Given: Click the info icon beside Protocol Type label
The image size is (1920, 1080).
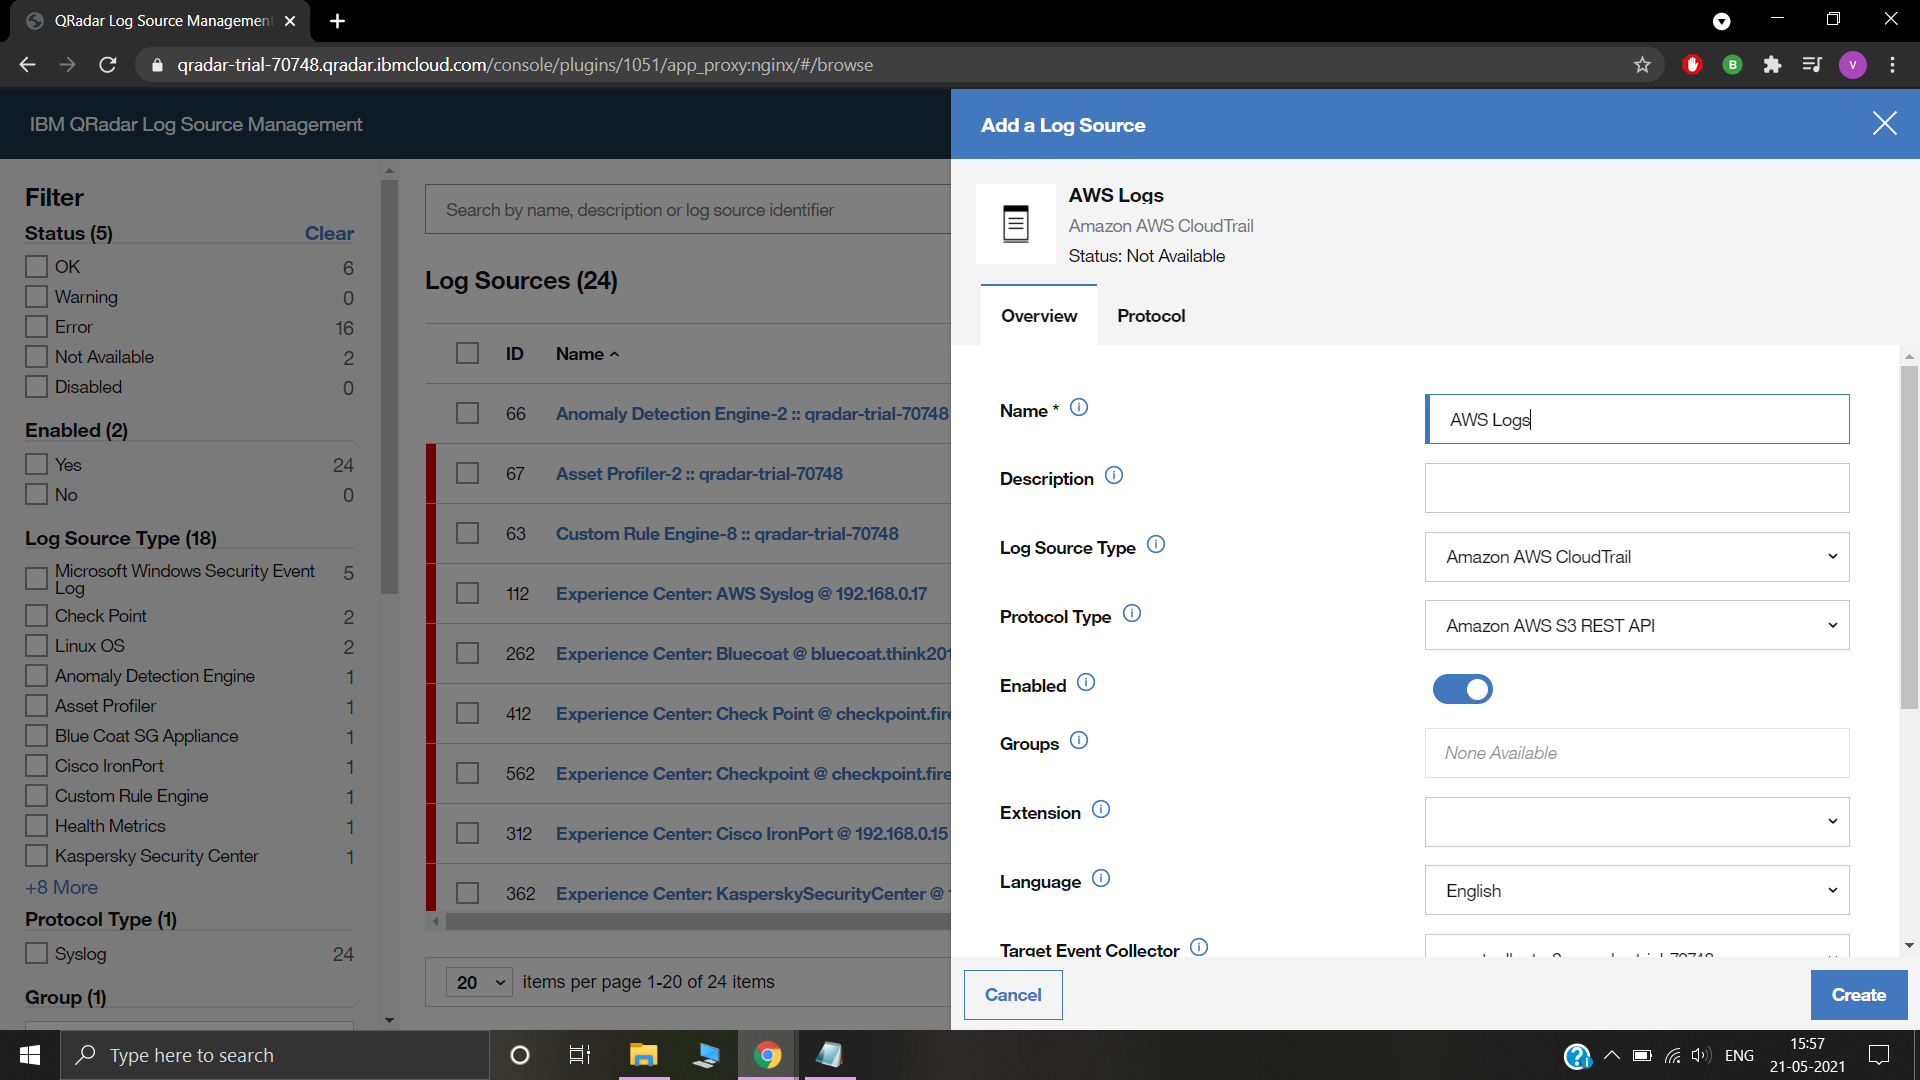Looking at the screenshot, I should tap(1132, 614).
